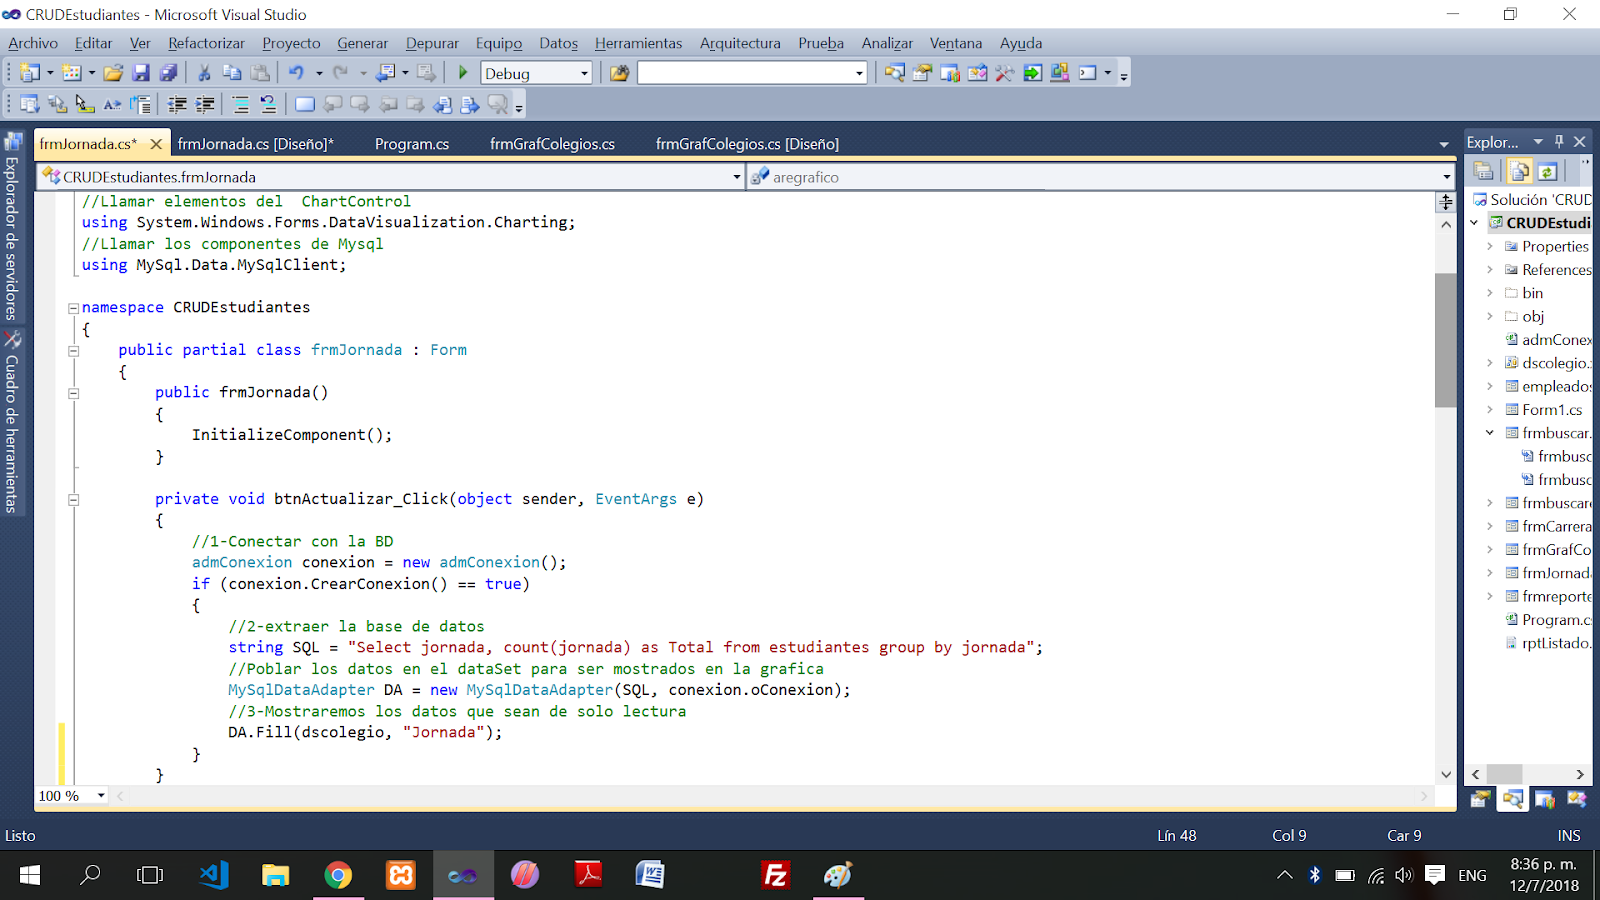1600x900 pixels.
Task: Click the Open File folder icon
Action: tap(112, 72)
